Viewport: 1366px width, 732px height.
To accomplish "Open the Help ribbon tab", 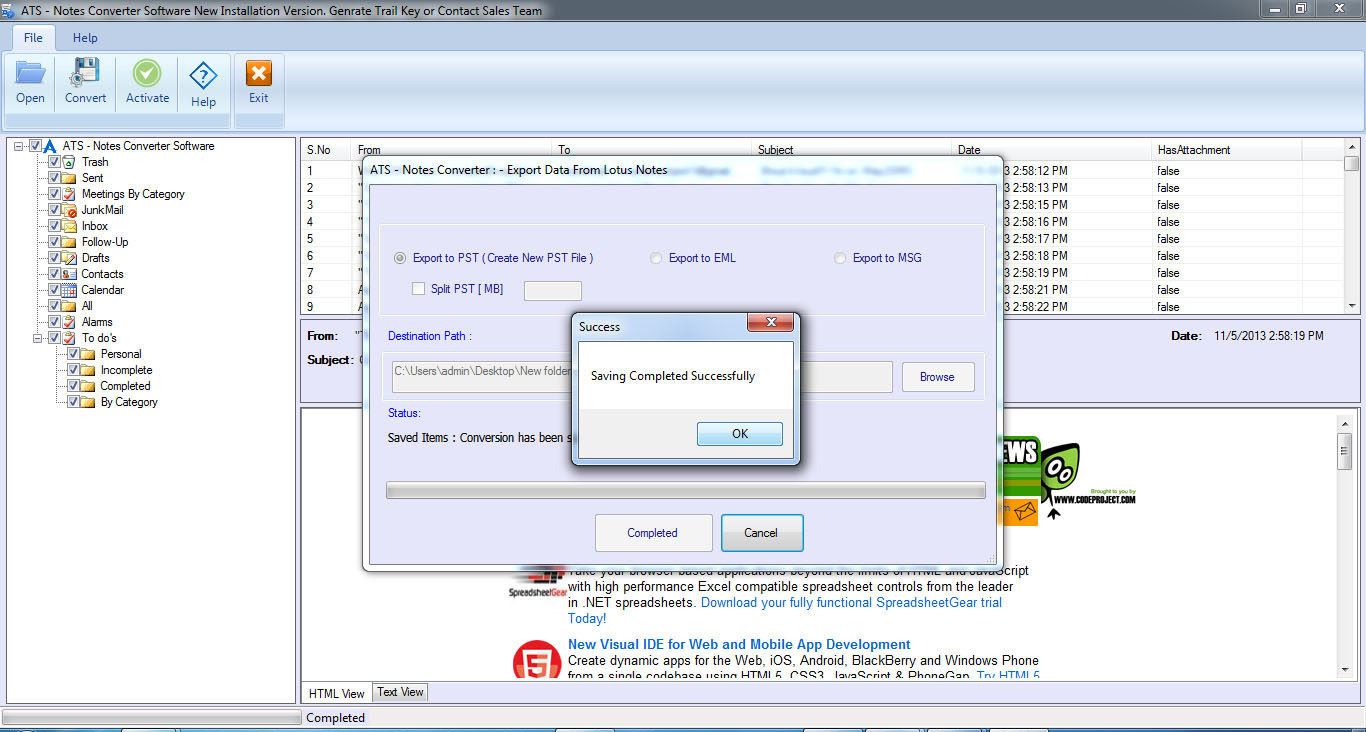I will tap(85, 37).
